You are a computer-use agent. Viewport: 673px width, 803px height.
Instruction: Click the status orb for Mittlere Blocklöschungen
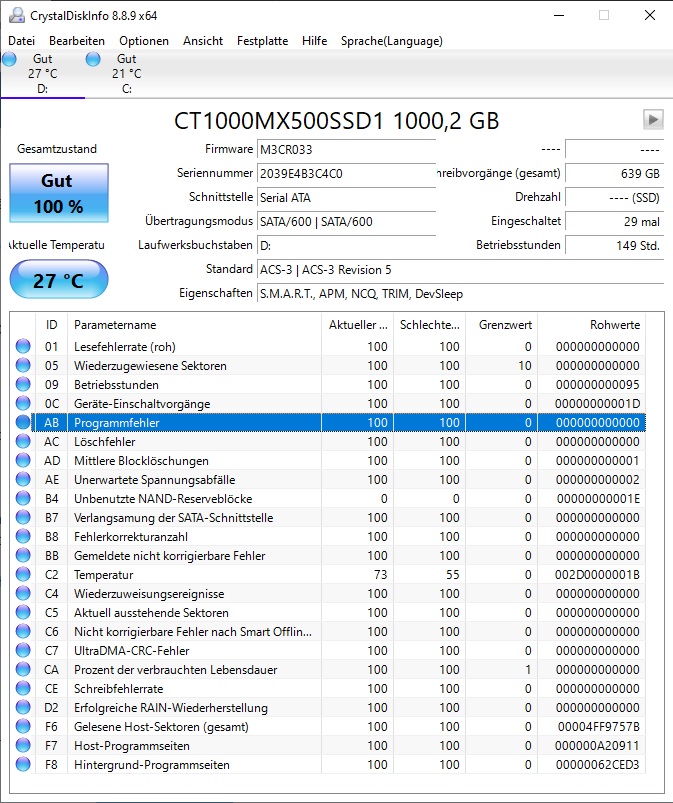[23, 460]
